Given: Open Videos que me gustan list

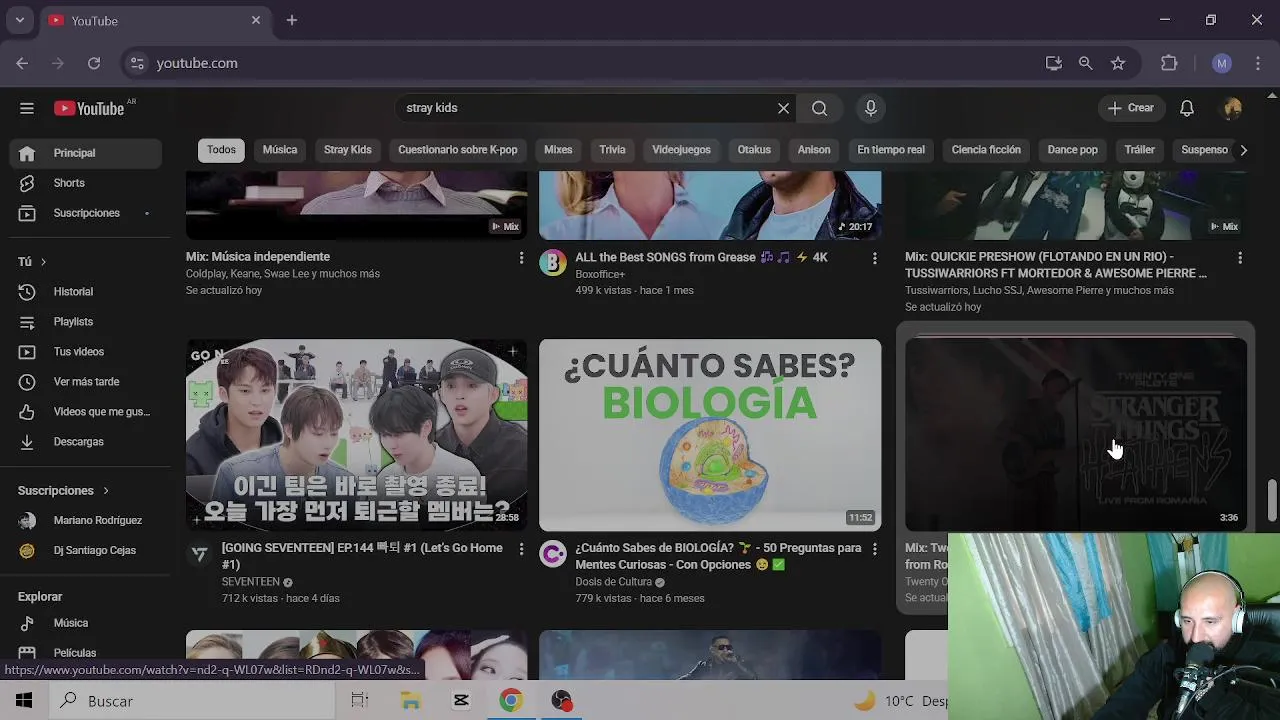Looking at the screenshot, I should (85, 412).
